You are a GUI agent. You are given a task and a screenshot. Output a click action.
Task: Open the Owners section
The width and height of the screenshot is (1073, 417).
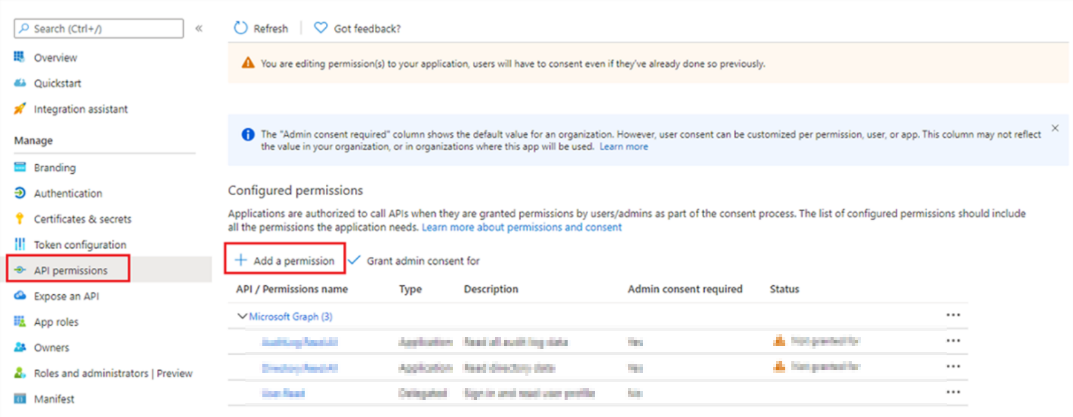pyautogui.click(x=52, y=348)
